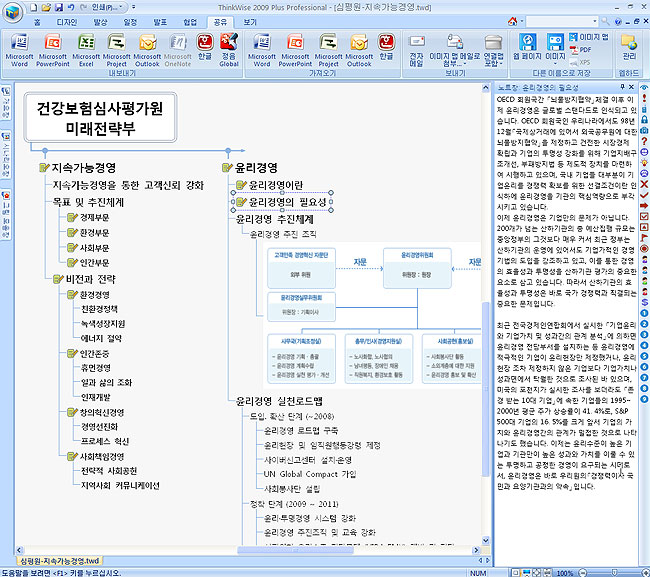
Task: Switch to the 협업 ribbon tab
Action: [190, 22]
